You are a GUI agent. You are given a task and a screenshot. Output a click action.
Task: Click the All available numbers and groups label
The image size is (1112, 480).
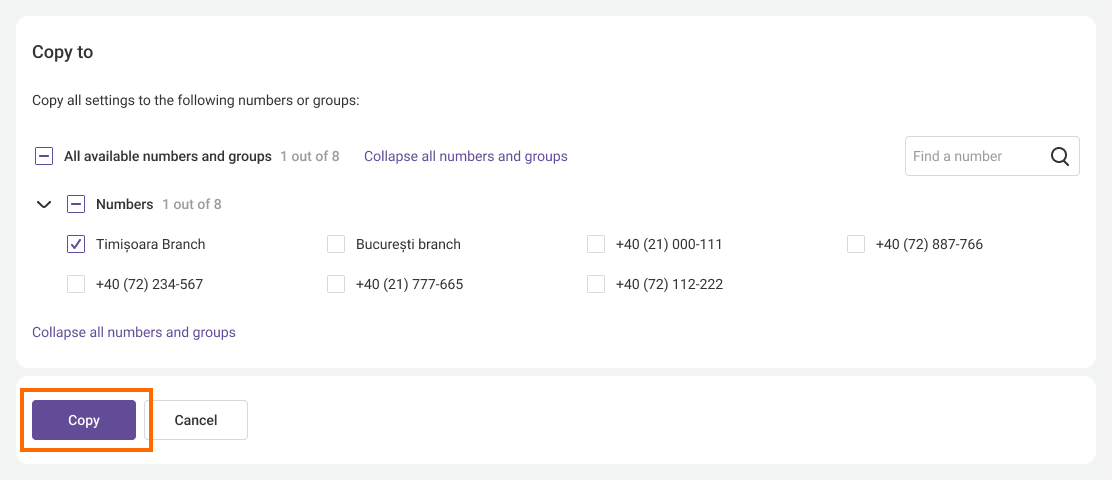[x=168, y=156]
